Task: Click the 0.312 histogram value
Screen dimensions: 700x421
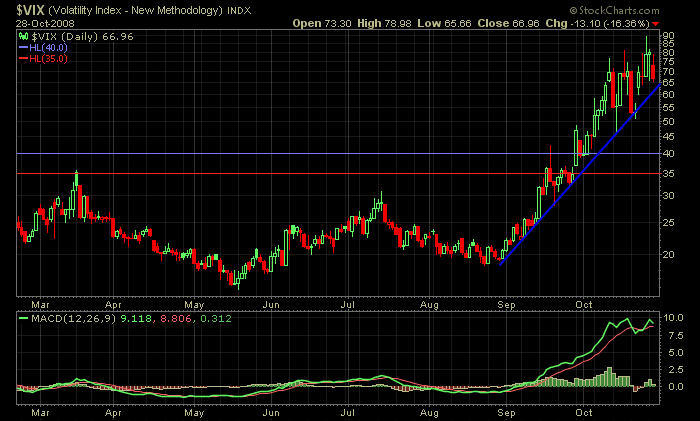Action: point(216,318)
